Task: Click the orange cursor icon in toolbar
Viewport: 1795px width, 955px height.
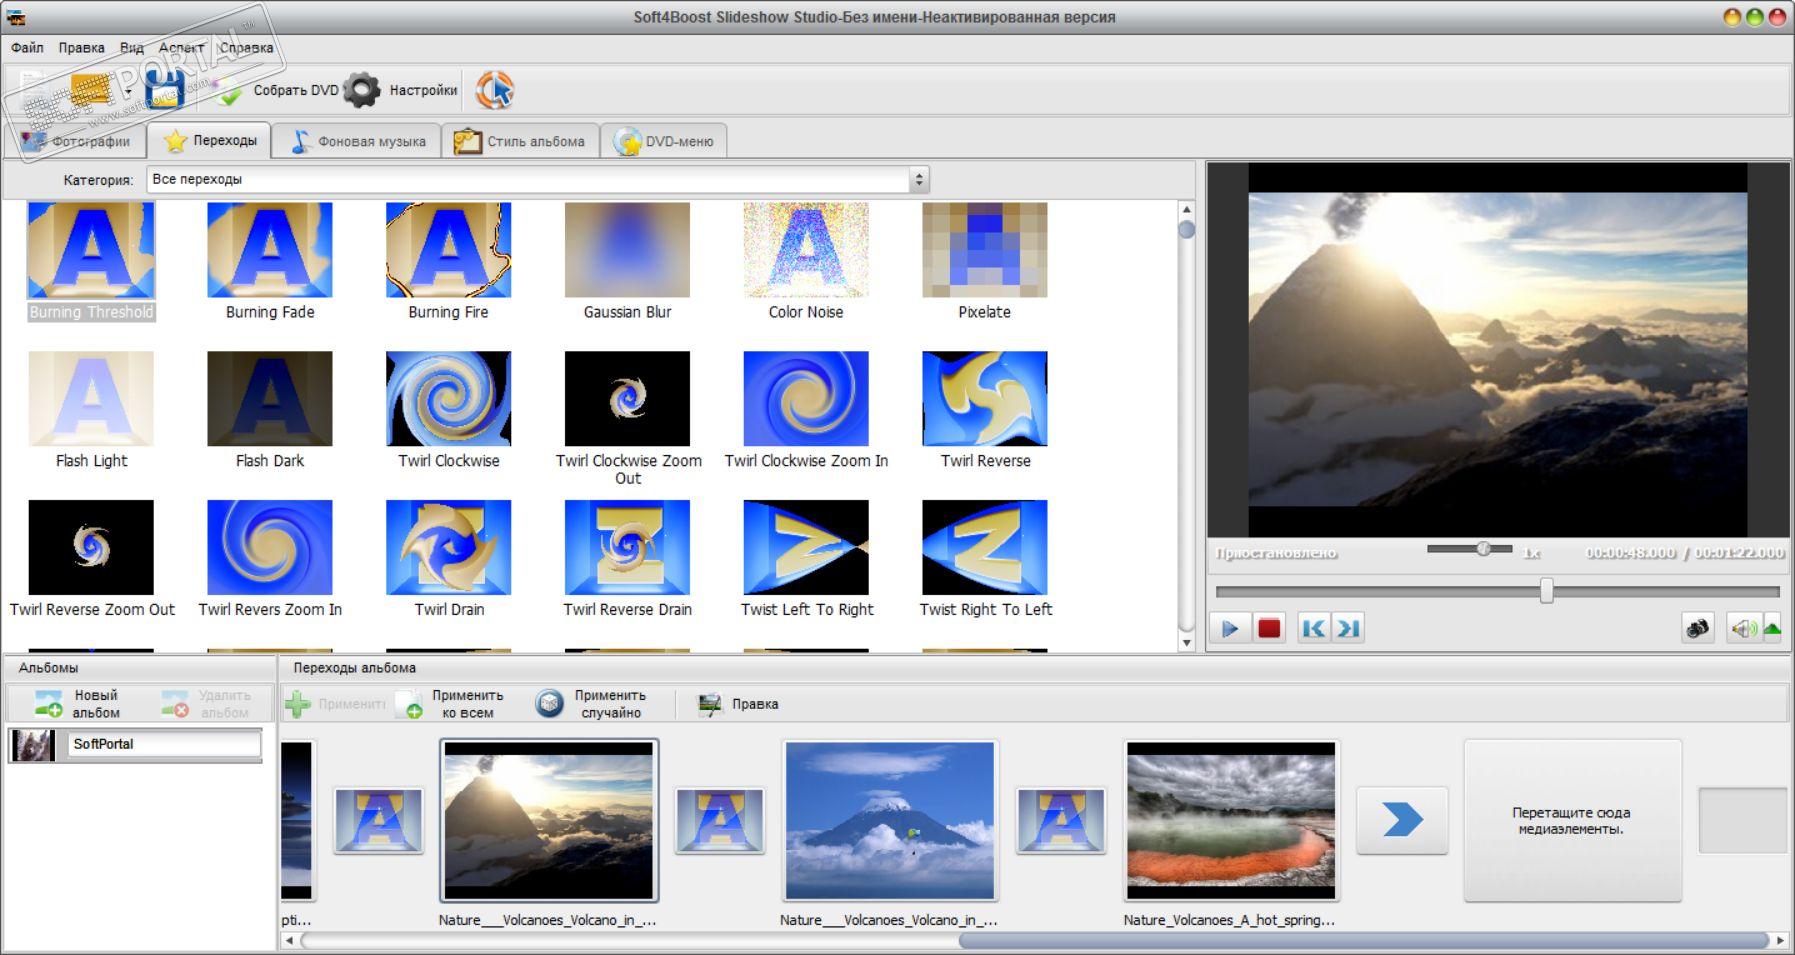Action: [x=494, y=90]
